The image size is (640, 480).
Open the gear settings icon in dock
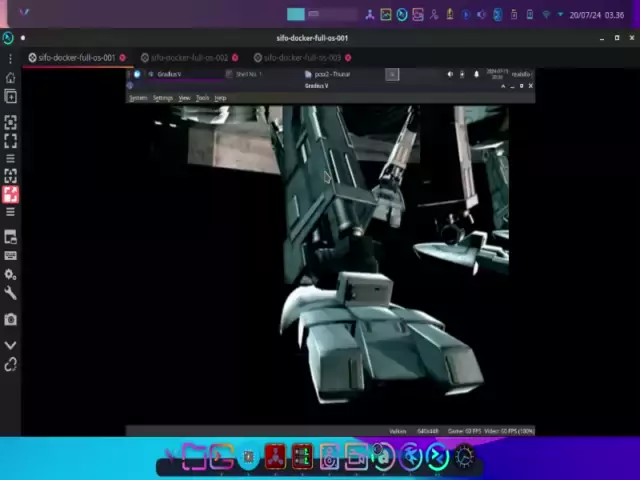(x=464, y=458)
